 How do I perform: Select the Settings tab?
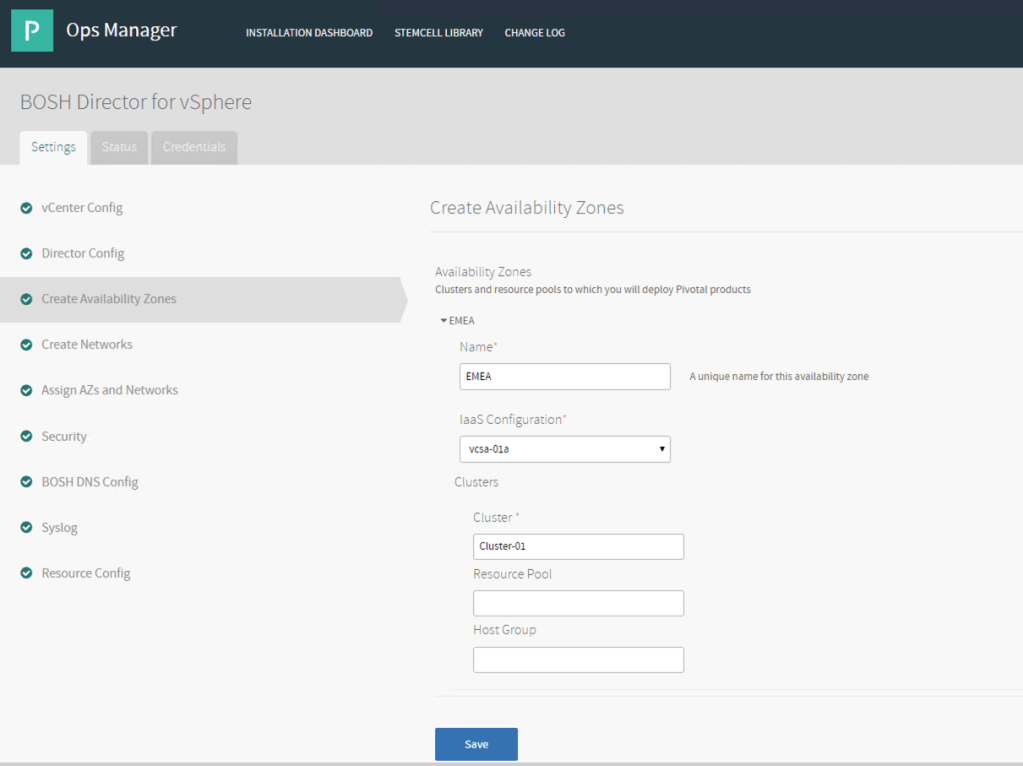pyautogui.click(x=53, y=147)
